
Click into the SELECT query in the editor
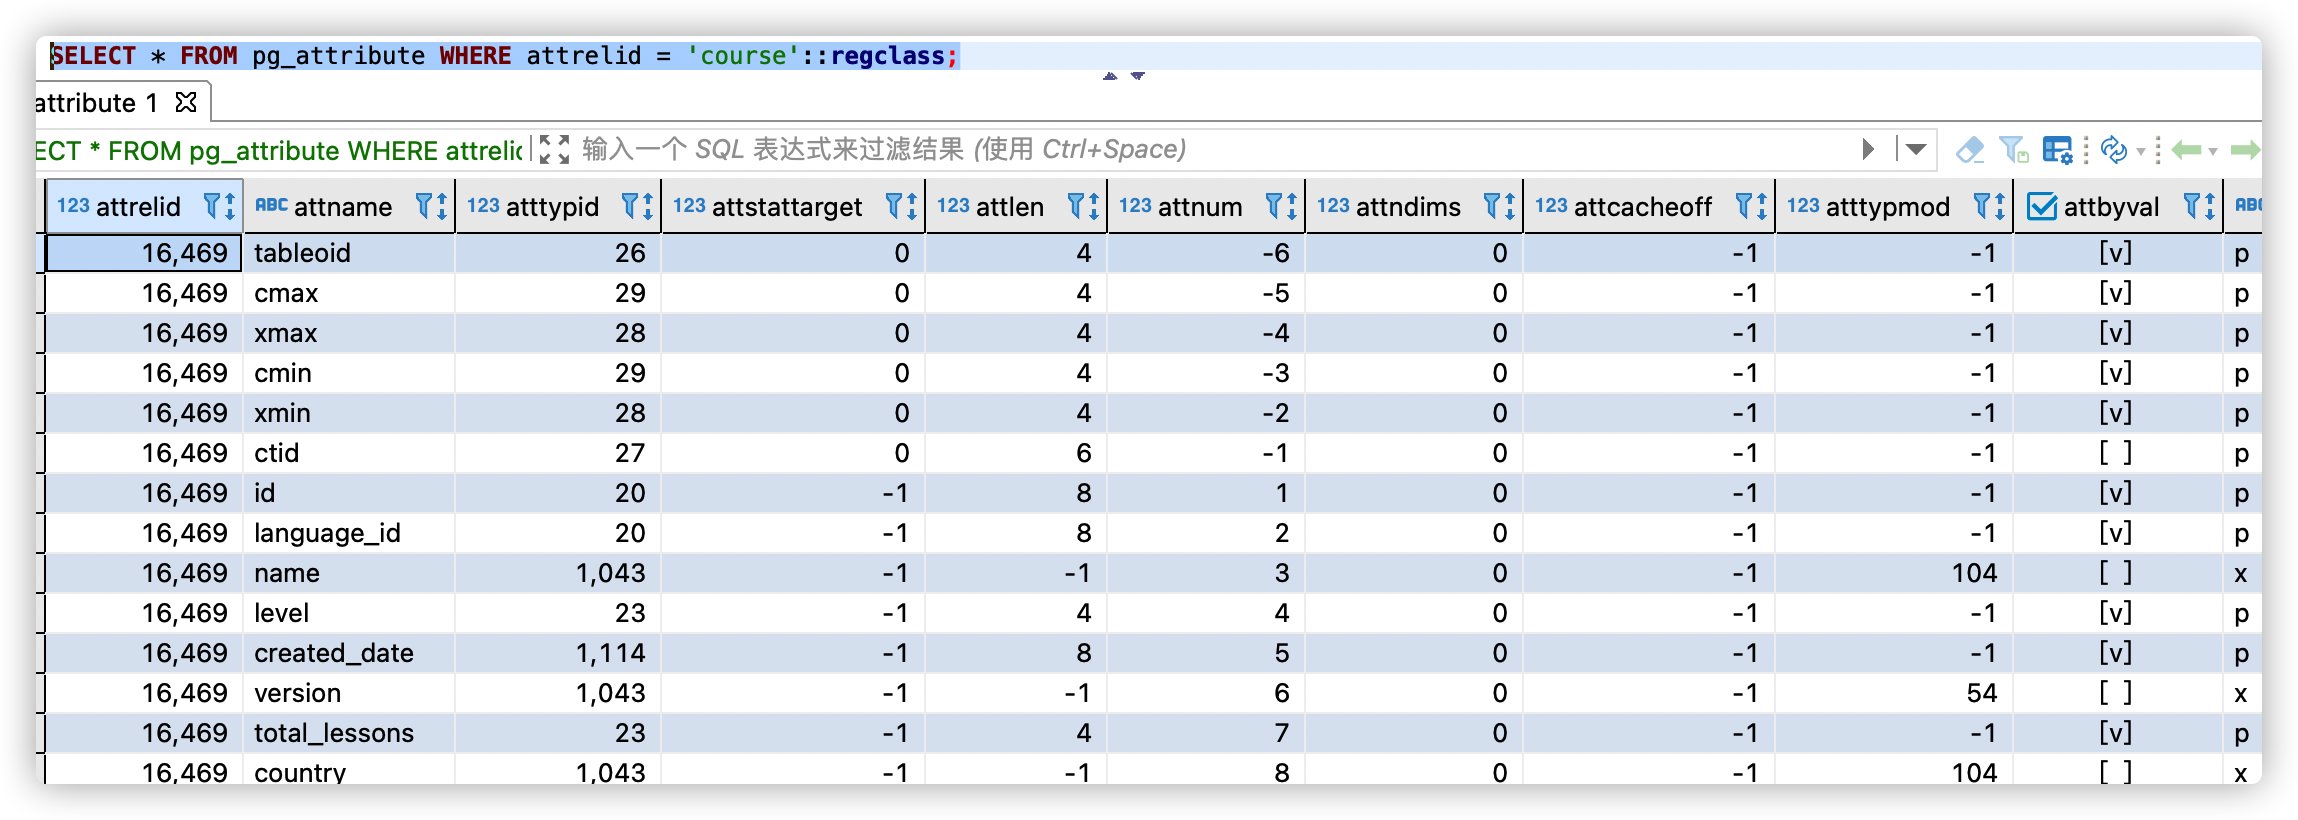pos(505,56)
